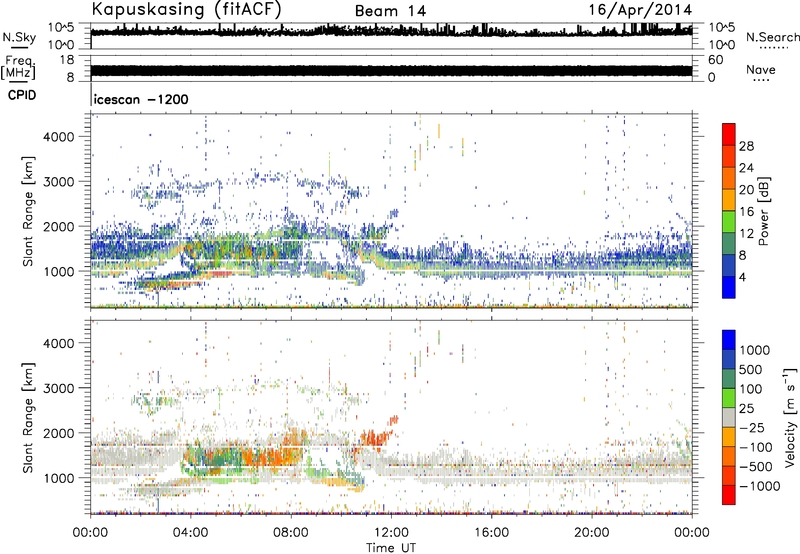Click the "CPID" row label
The height and width of the screenshot is (554, 800).
click(x=22, y=95)
